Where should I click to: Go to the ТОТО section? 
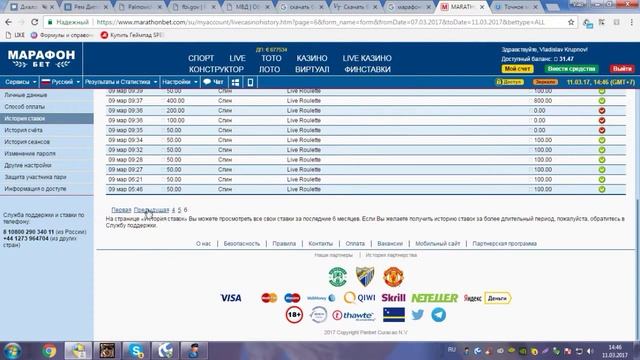(271, 58)
